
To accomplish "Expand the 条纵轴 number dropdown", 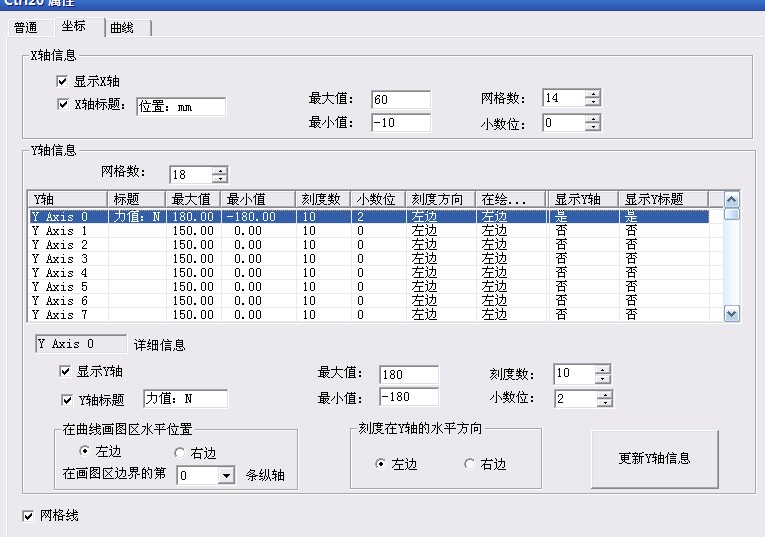I will tap(225, 477).
